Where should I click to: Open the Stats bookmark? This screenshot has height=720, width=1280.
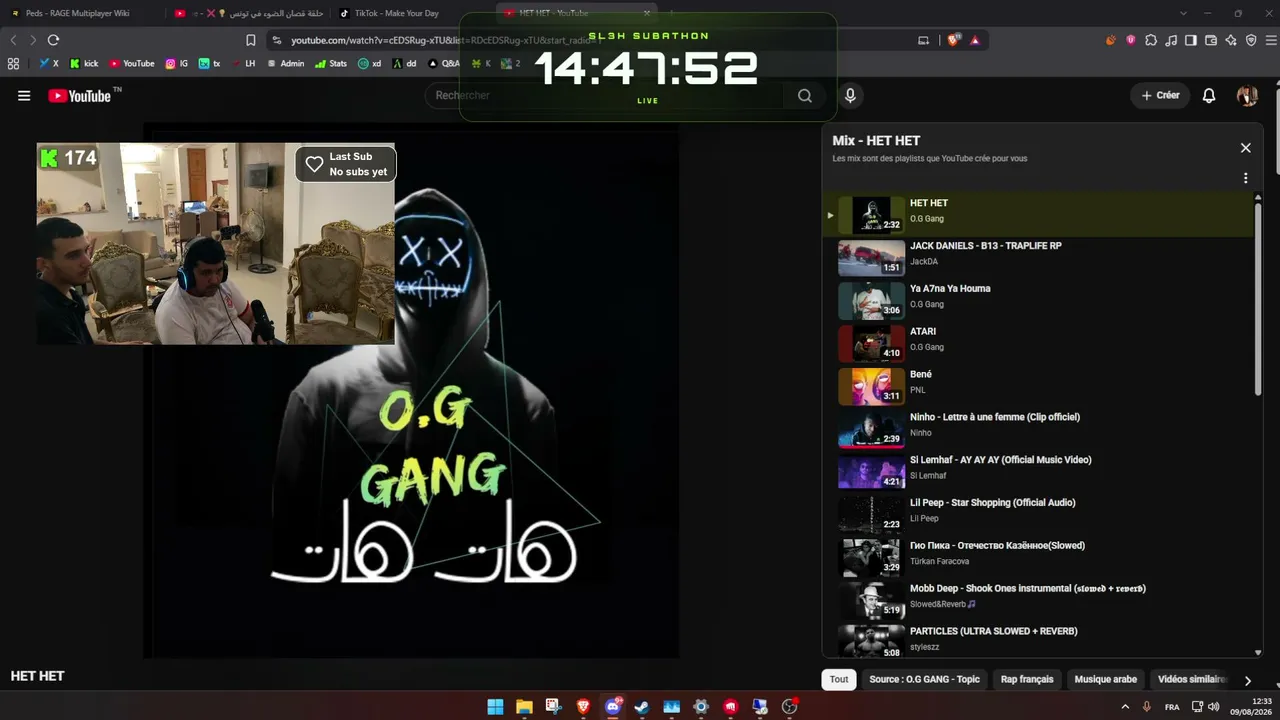coord(331,63)
